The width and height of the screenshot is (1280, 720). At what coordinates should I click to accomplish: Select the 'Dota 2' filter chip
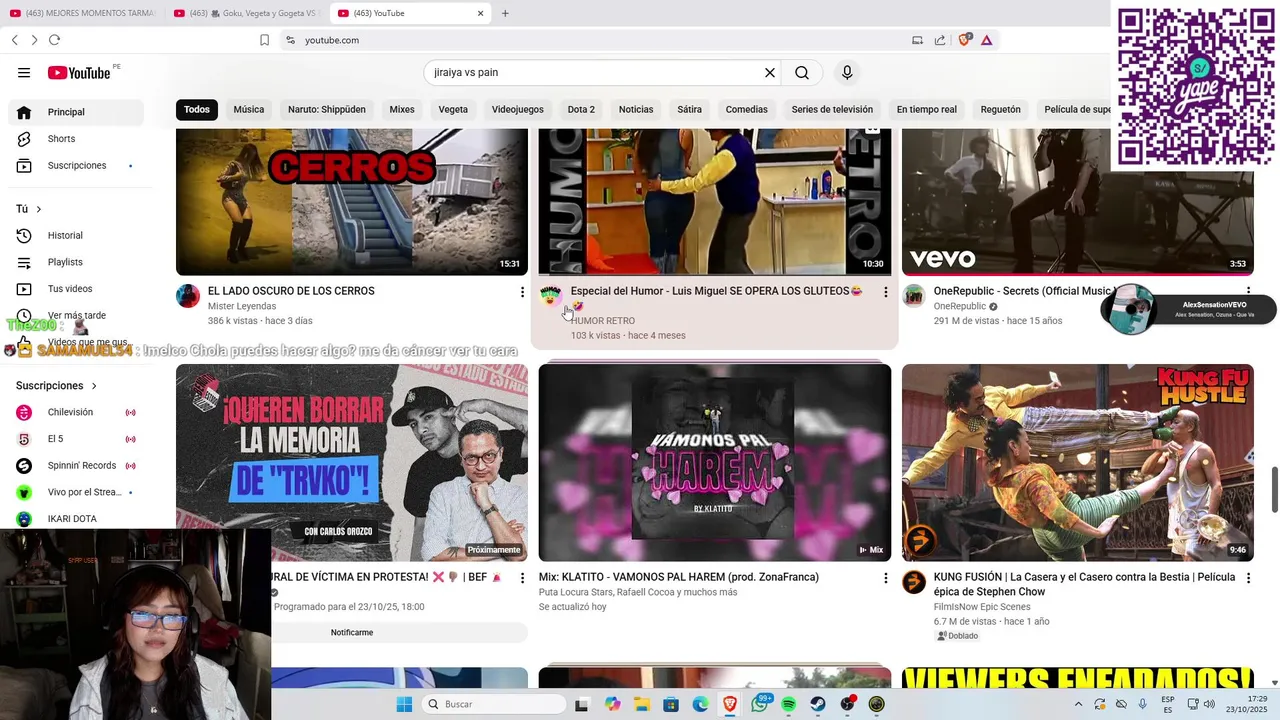pos(581,109)
